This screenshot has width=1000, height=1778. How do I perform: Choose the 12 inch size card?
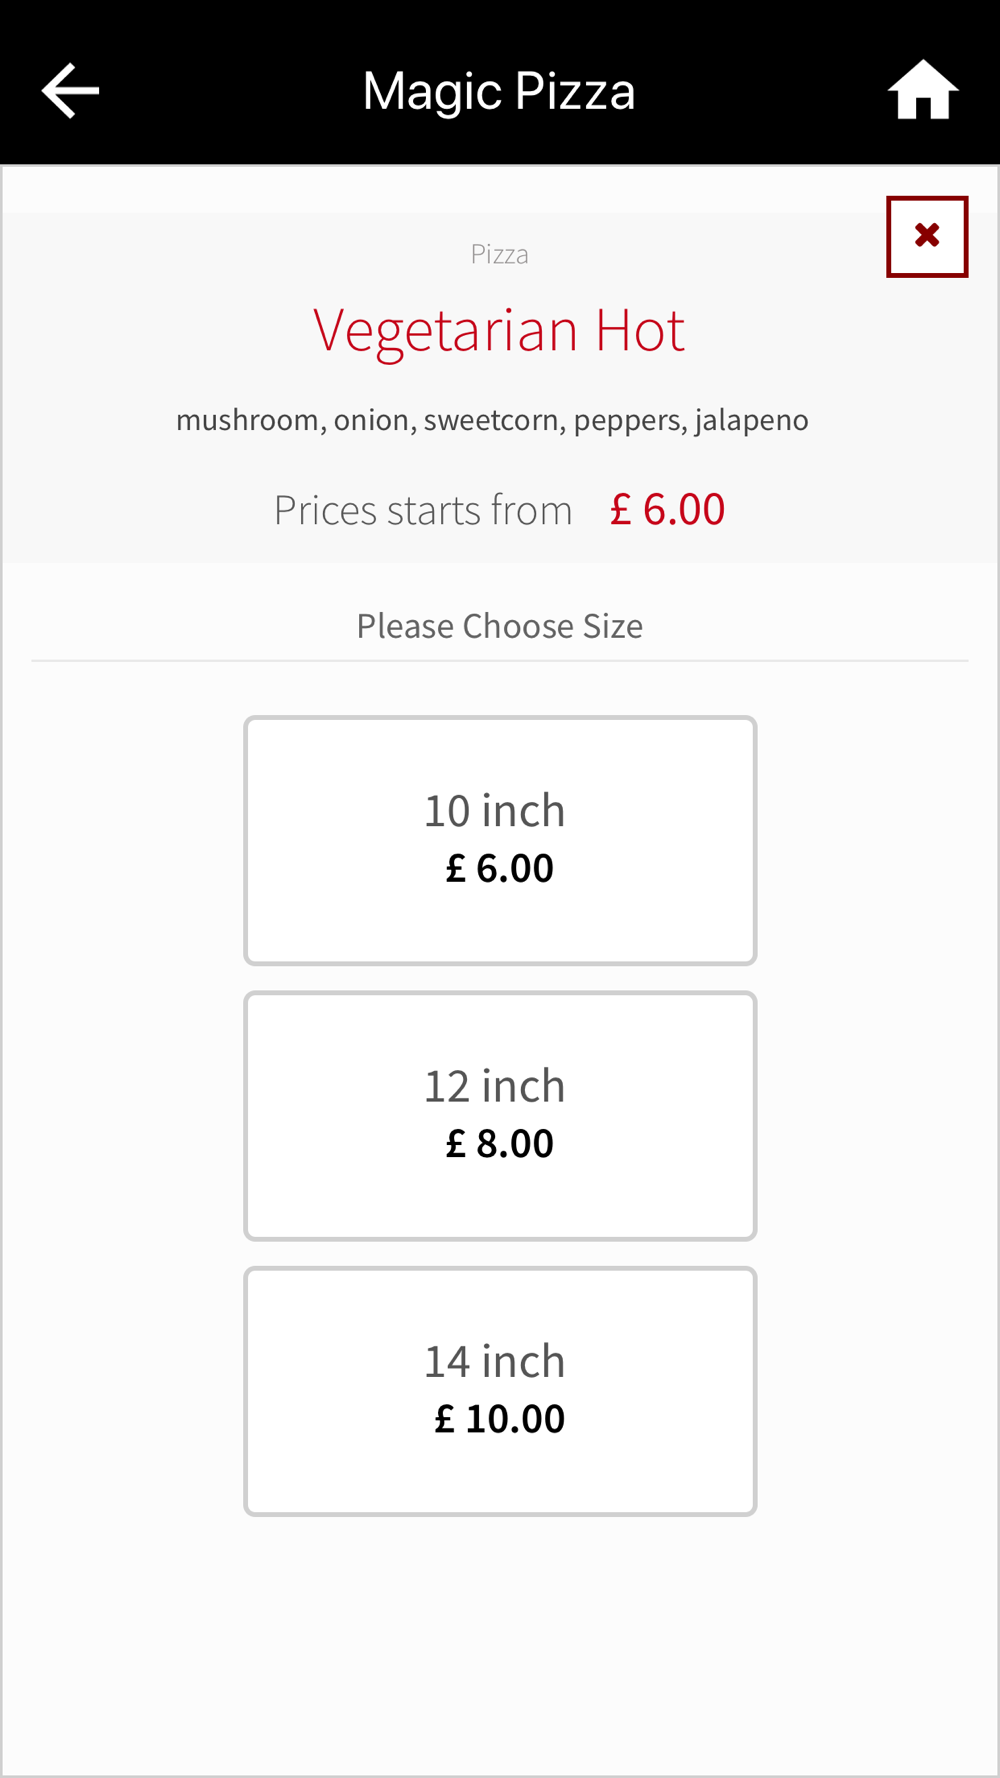pos(500,1116)
